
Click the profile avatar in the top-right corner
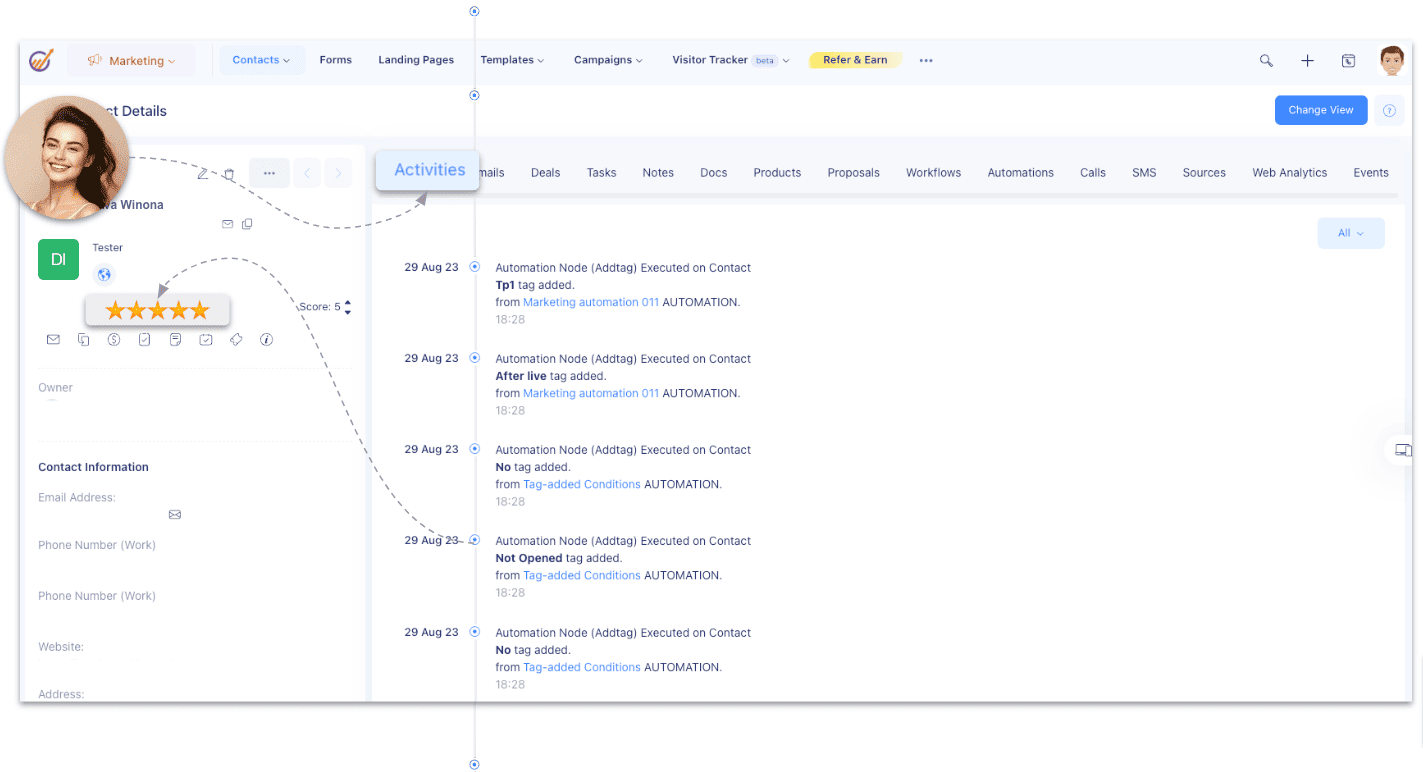[1391, 60]
